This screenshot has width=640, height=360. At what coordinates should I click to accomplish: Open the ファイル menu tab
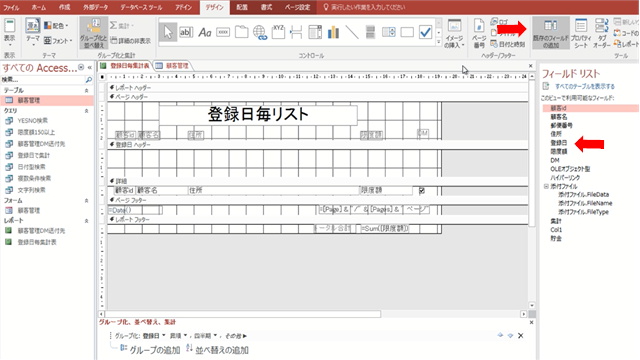coord(11,7)
